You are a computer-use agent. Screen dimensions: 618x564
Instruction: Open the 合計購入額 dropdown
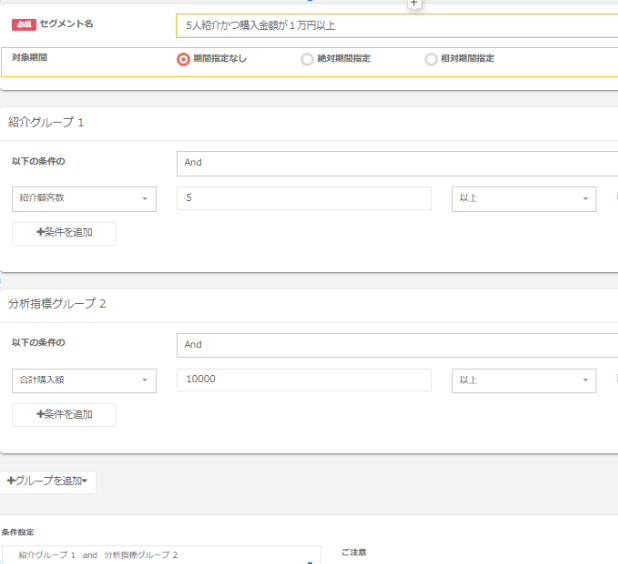tap(84, 381)
